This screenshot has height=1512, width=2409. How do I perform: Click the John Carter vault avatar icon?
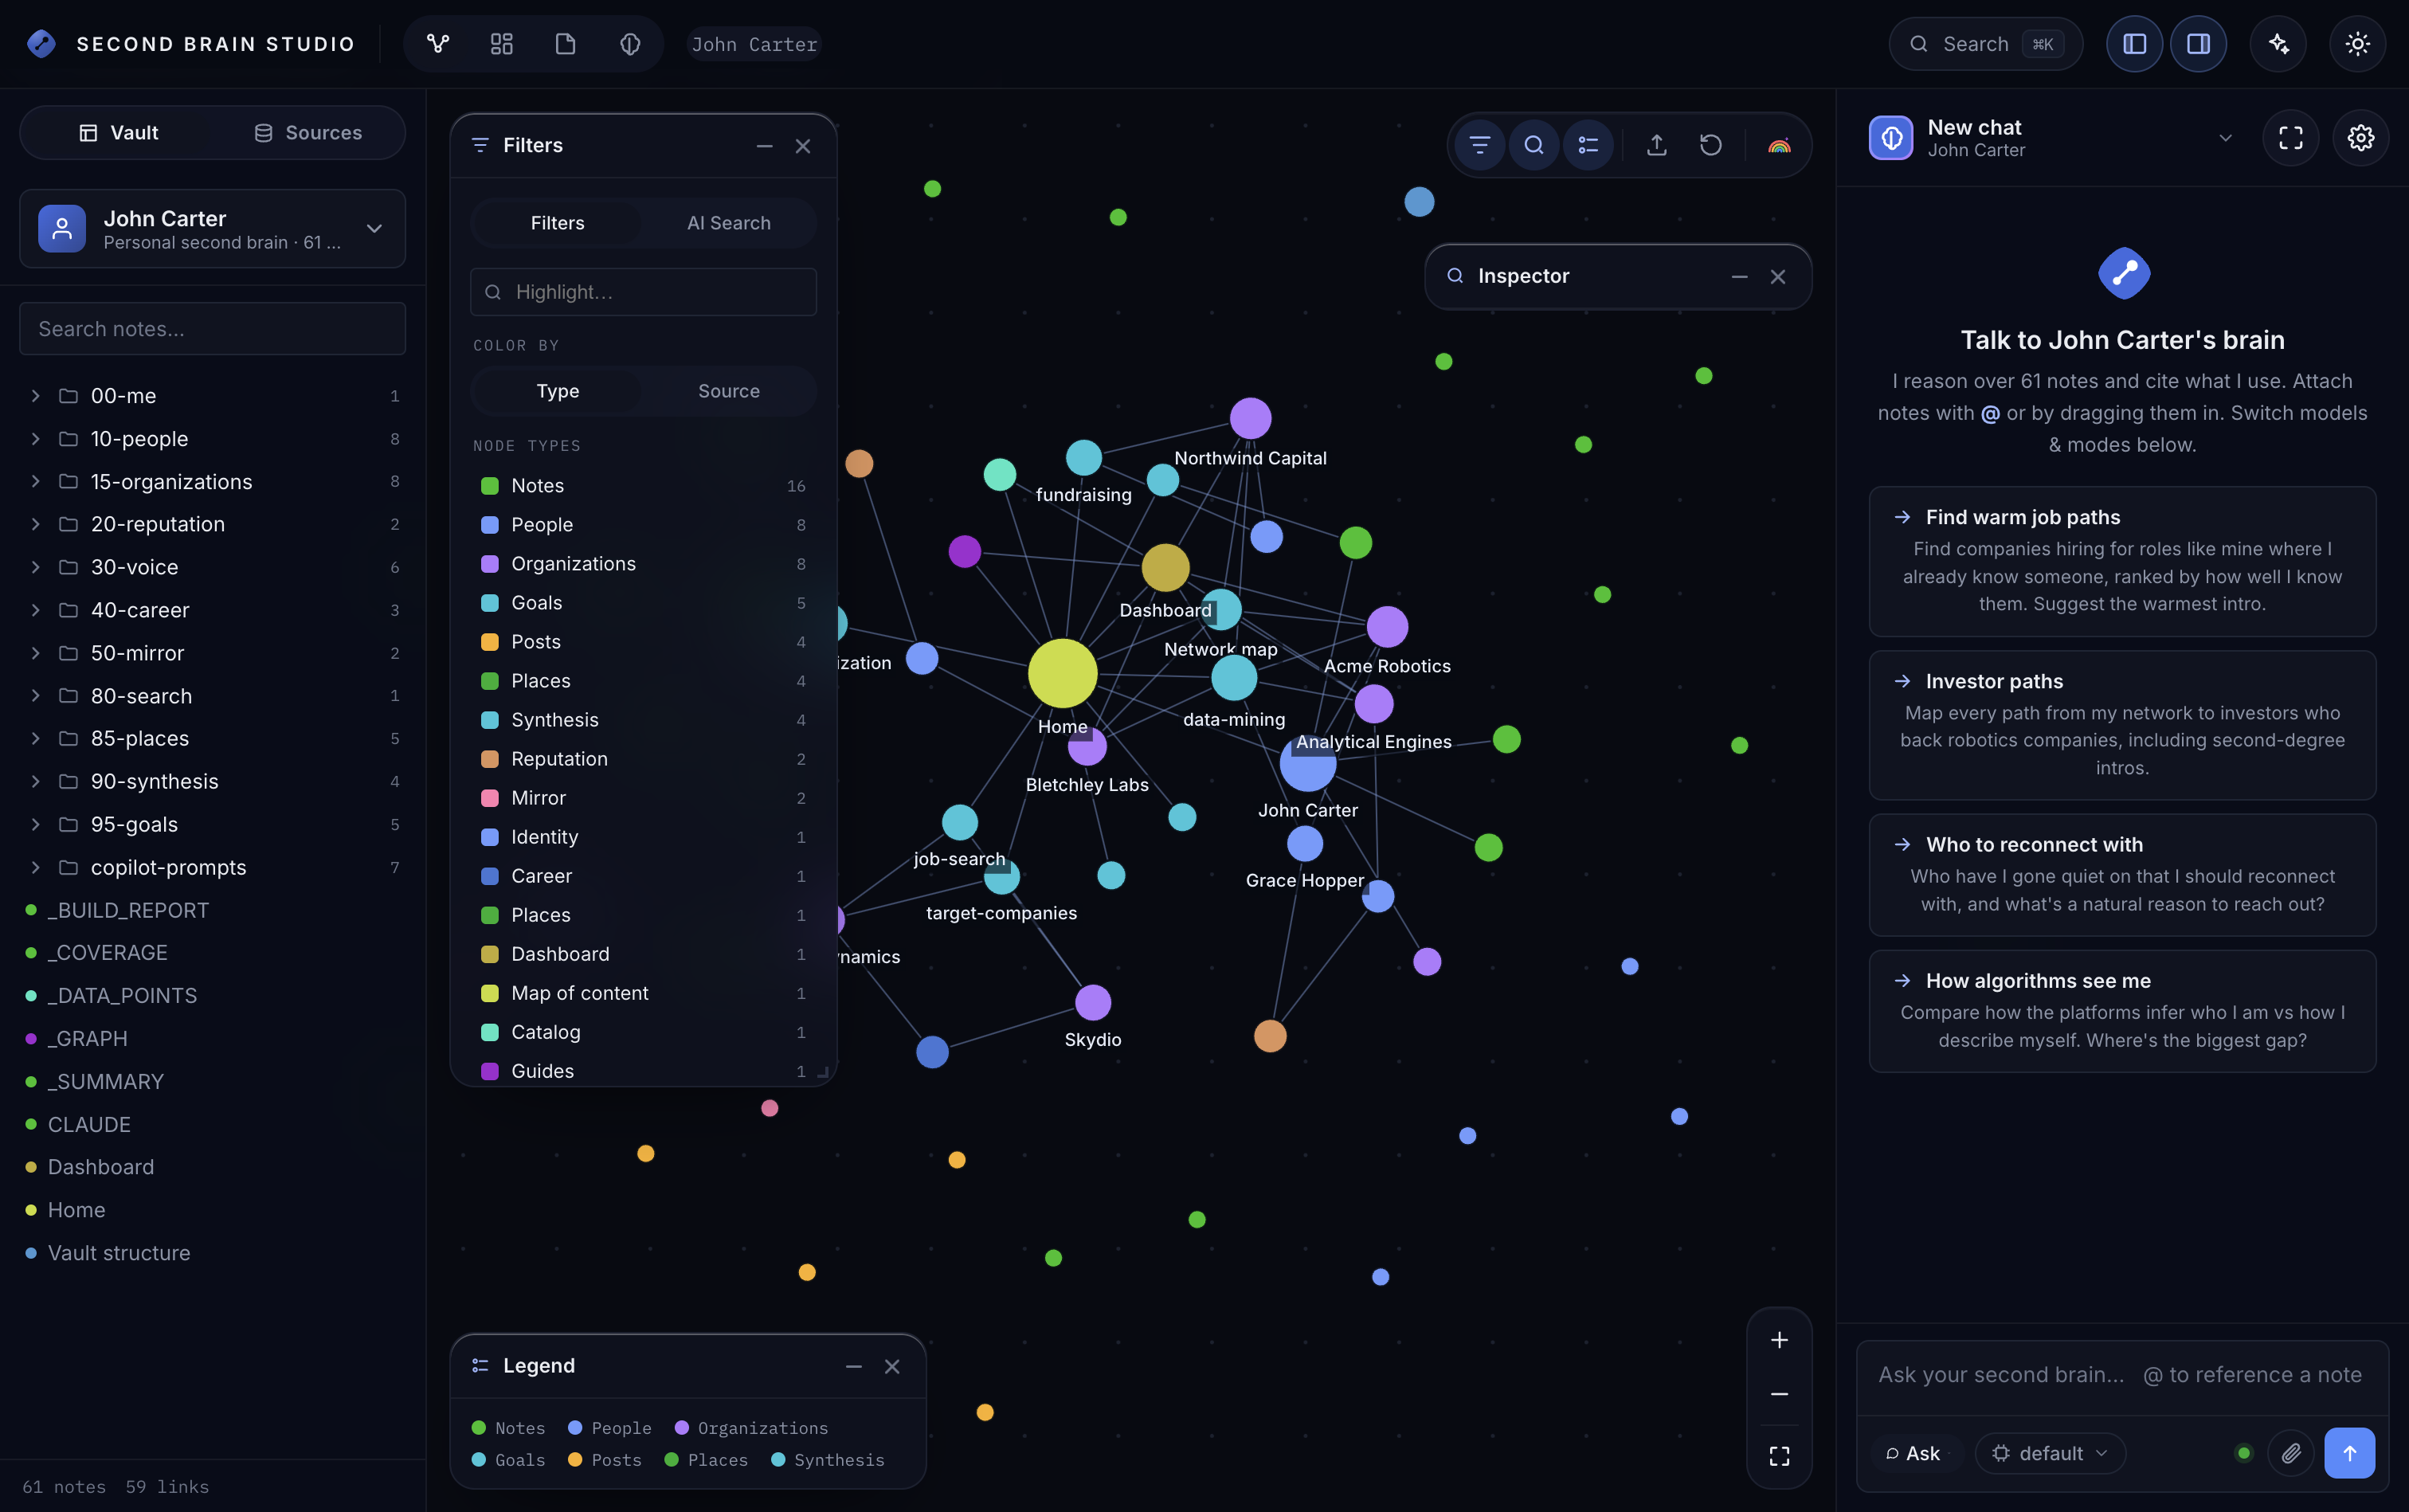tap(62, 229)
